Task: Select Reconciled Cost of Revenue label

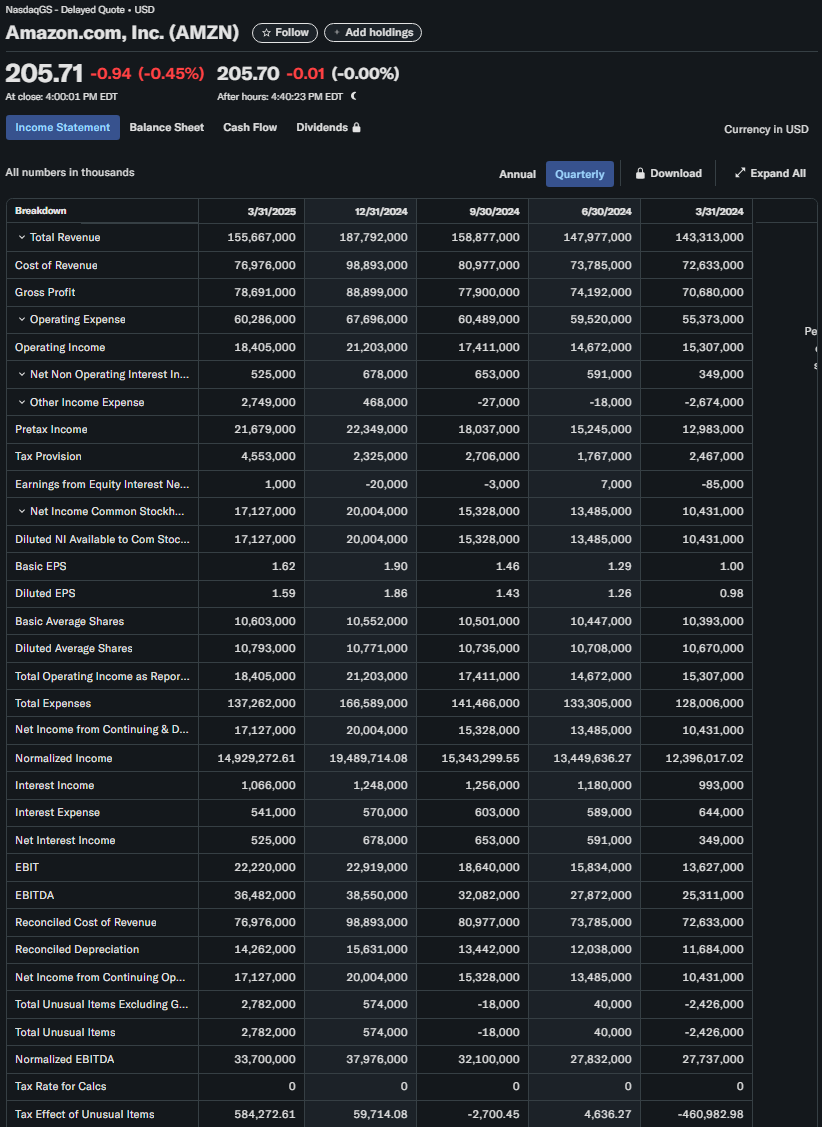Action: pos(86,922)
